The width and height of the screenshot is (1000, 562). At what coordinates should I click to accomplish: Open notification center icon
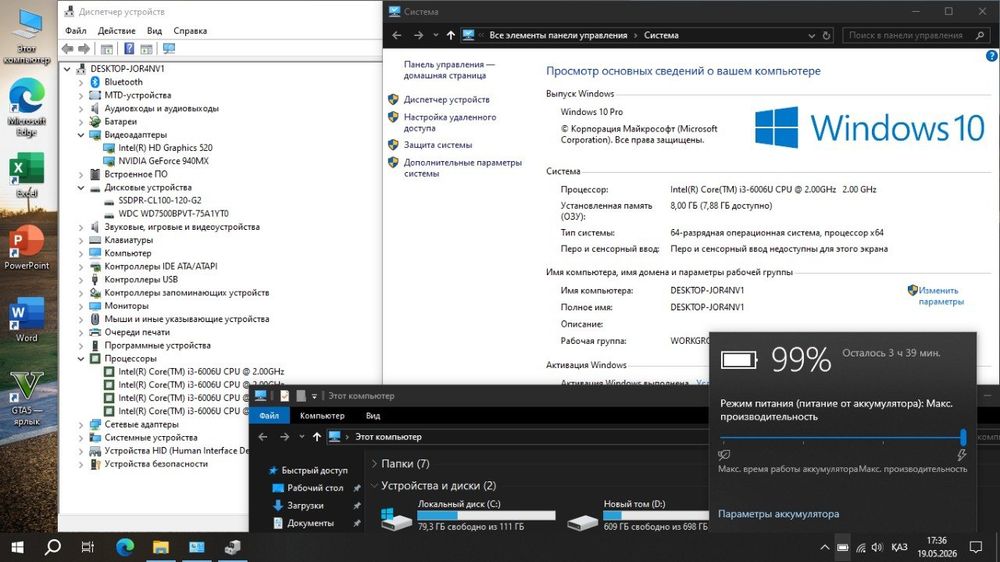976,547
